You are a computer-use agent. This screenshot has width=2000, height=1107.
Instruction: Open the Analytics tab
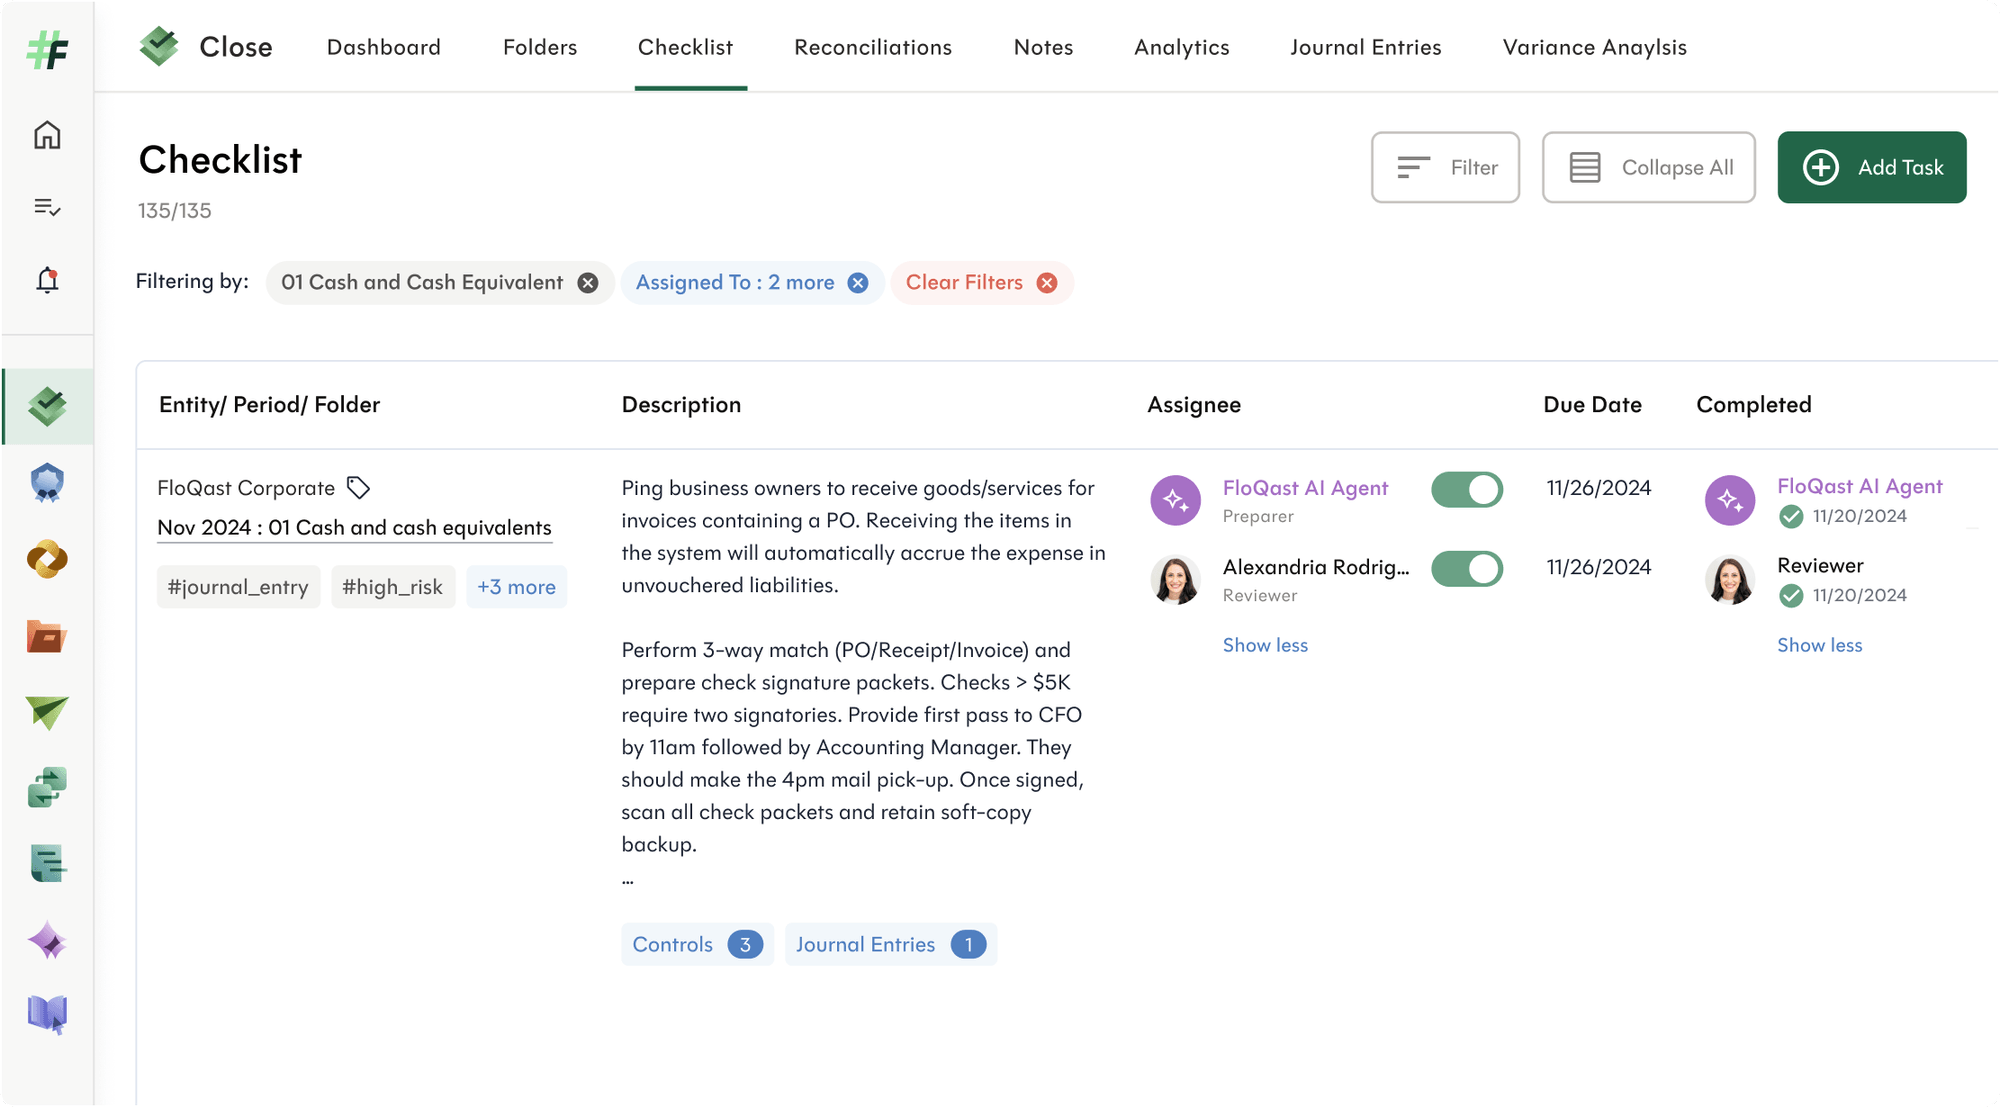[x=1182, y=47]
